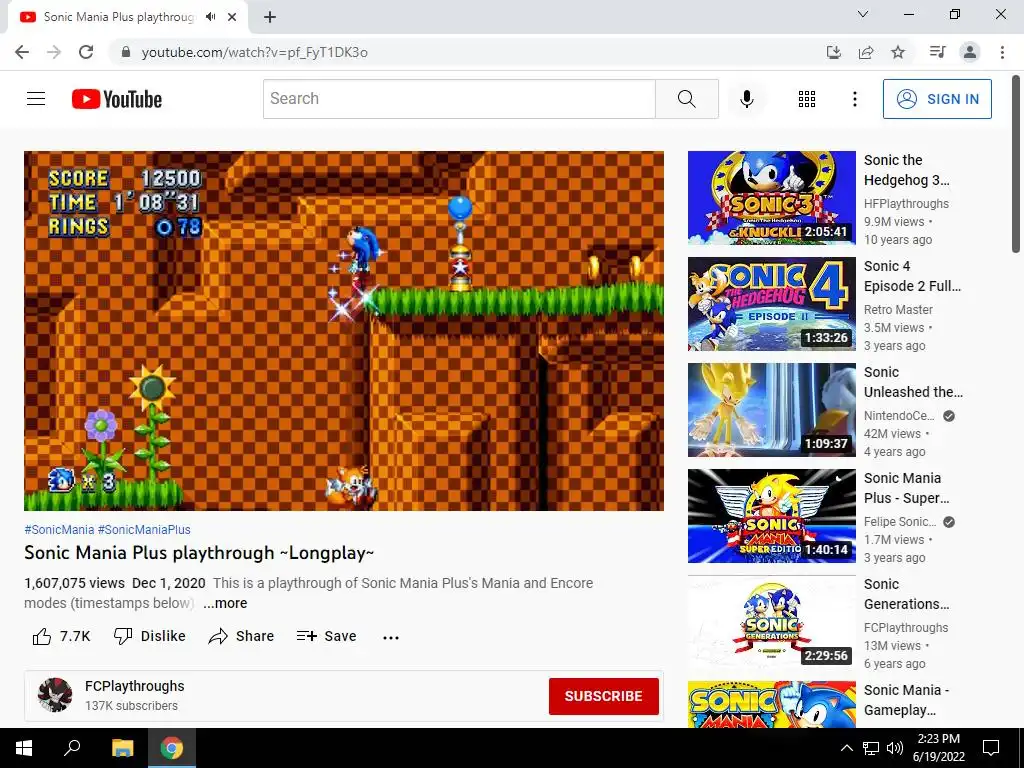Reload the page
Viewport: 1024px width, 768px height.
86,52
